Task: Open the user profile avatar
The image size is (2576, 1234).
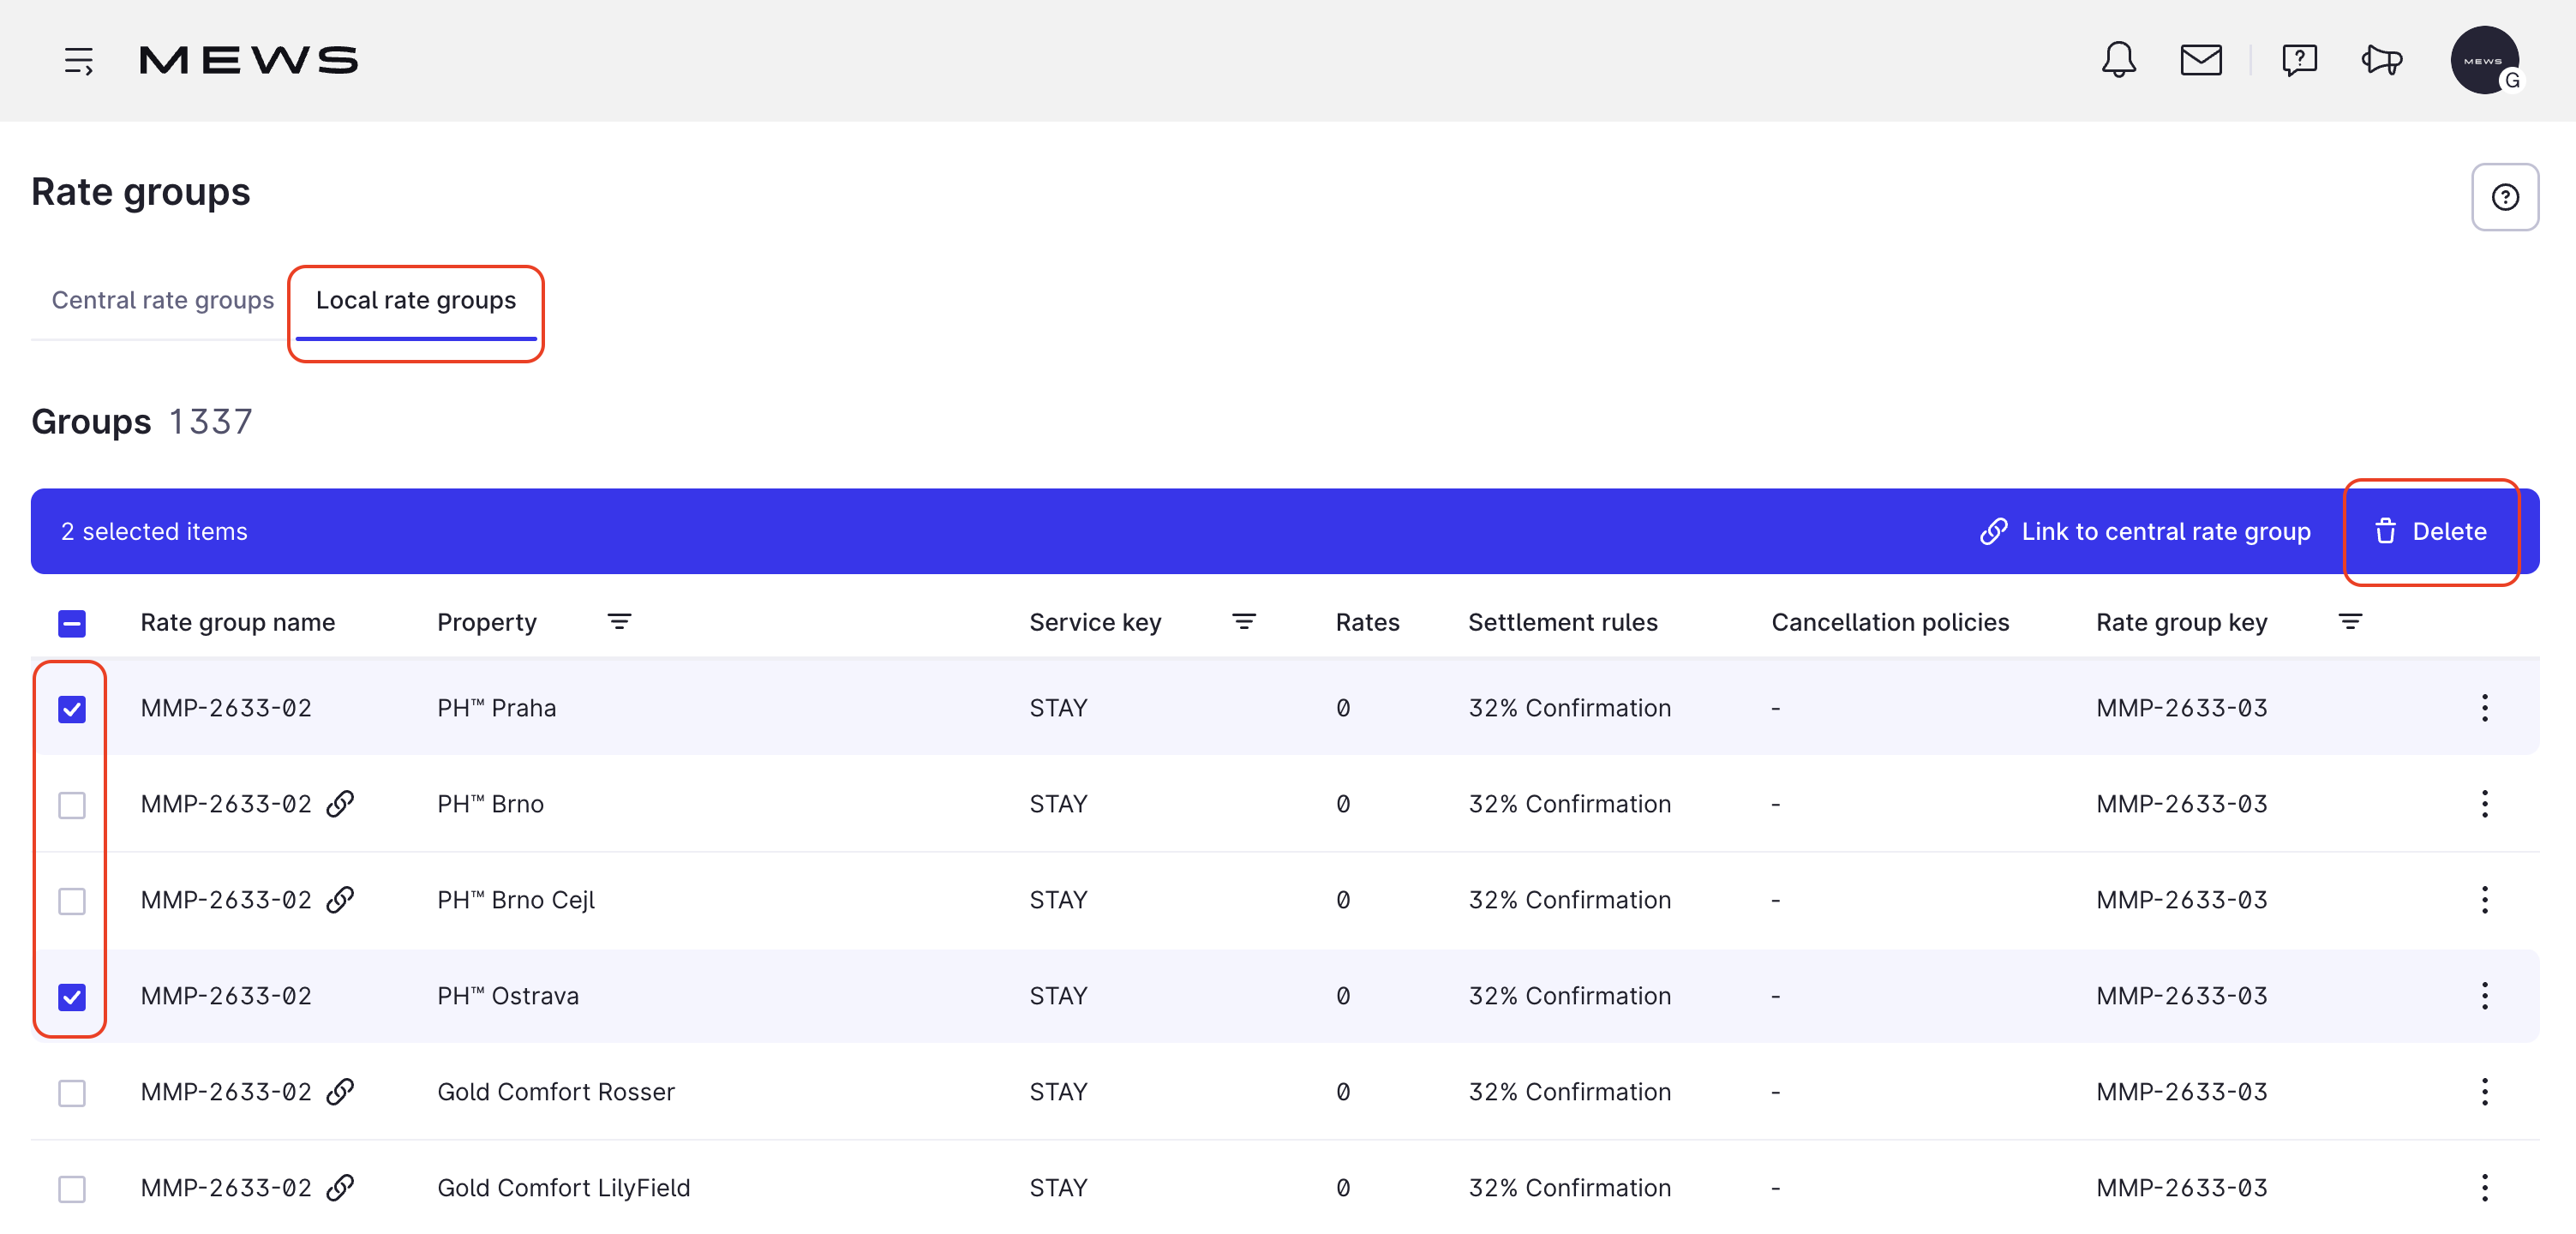Action: point(2485,60)
